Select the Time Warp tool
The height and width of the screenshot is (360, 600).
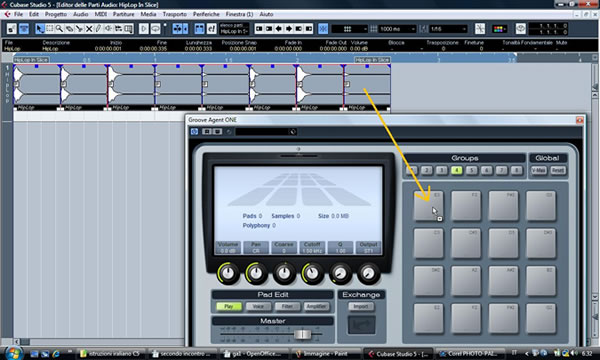pyautogui.click(x=128, y=29)
